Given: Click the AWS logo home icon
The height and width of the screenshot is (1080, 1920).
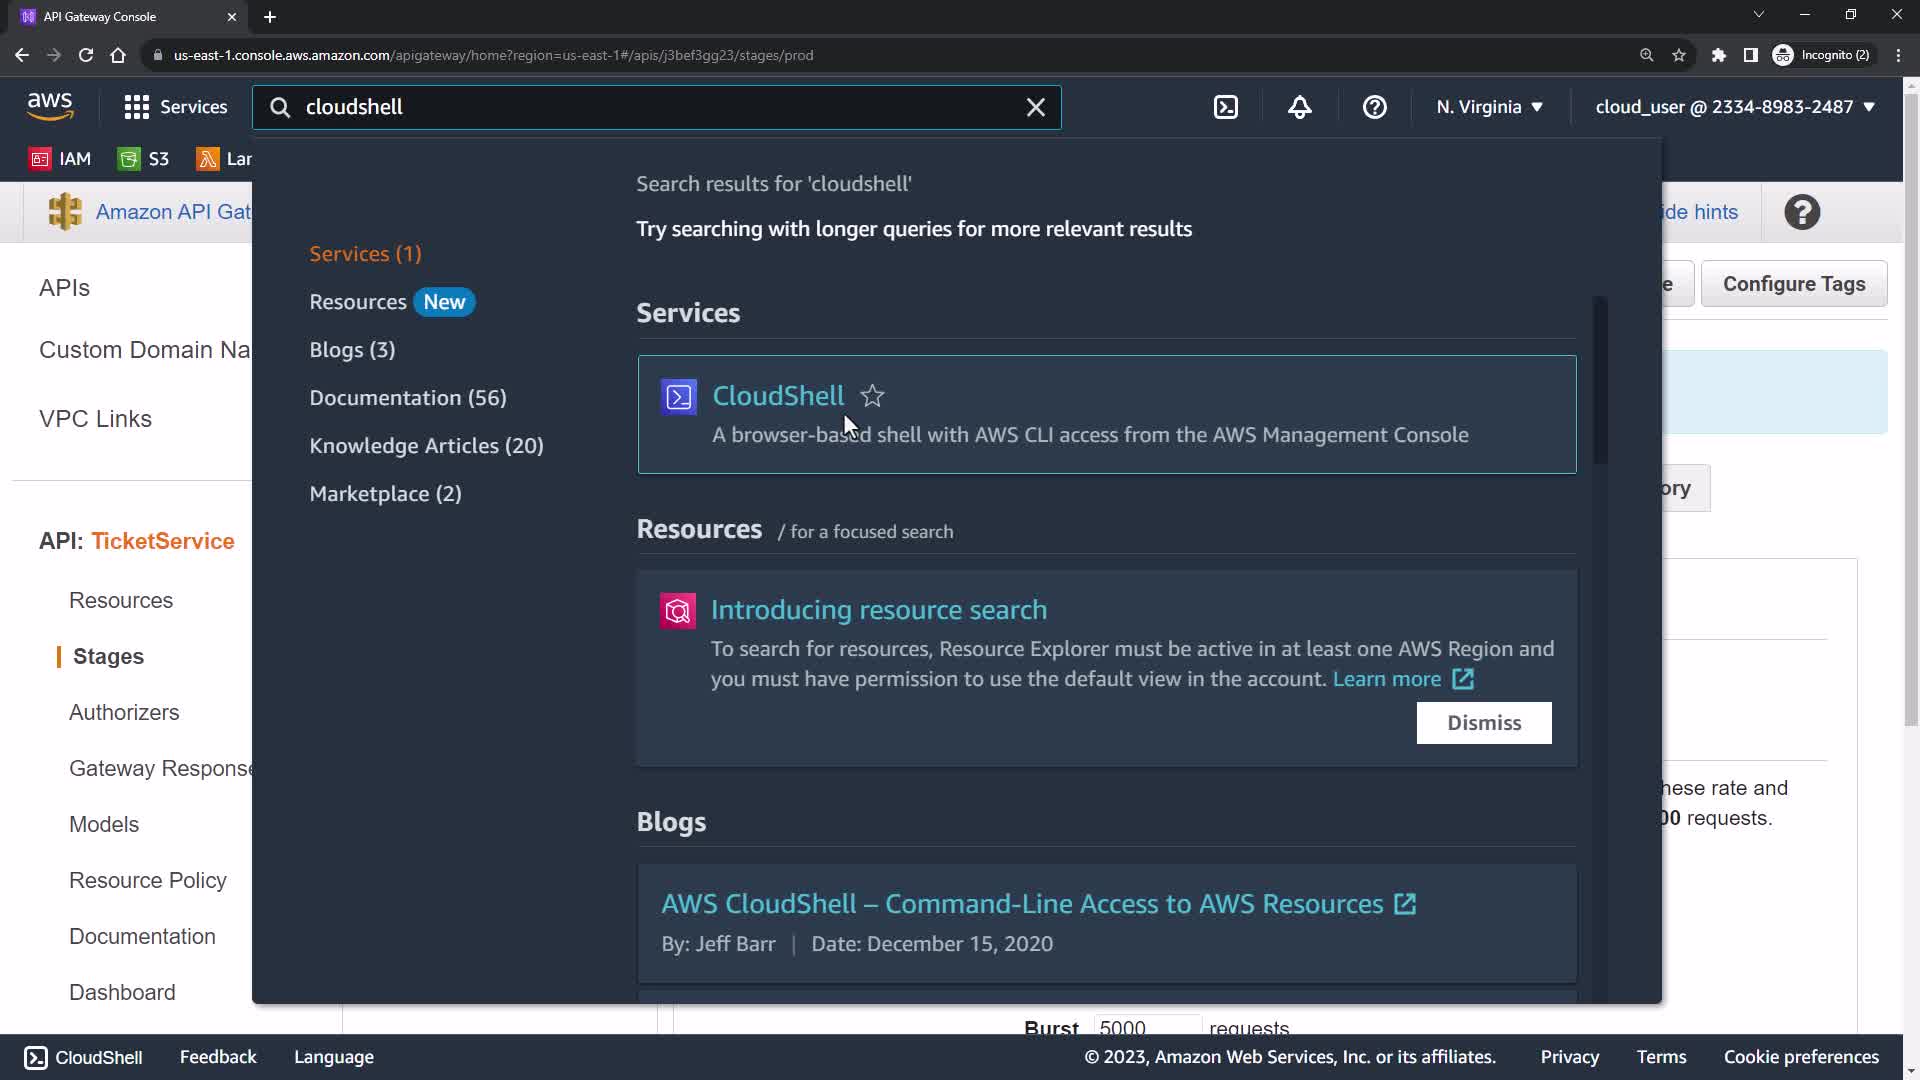Looking at the screenshot, I should coord(50,105).
